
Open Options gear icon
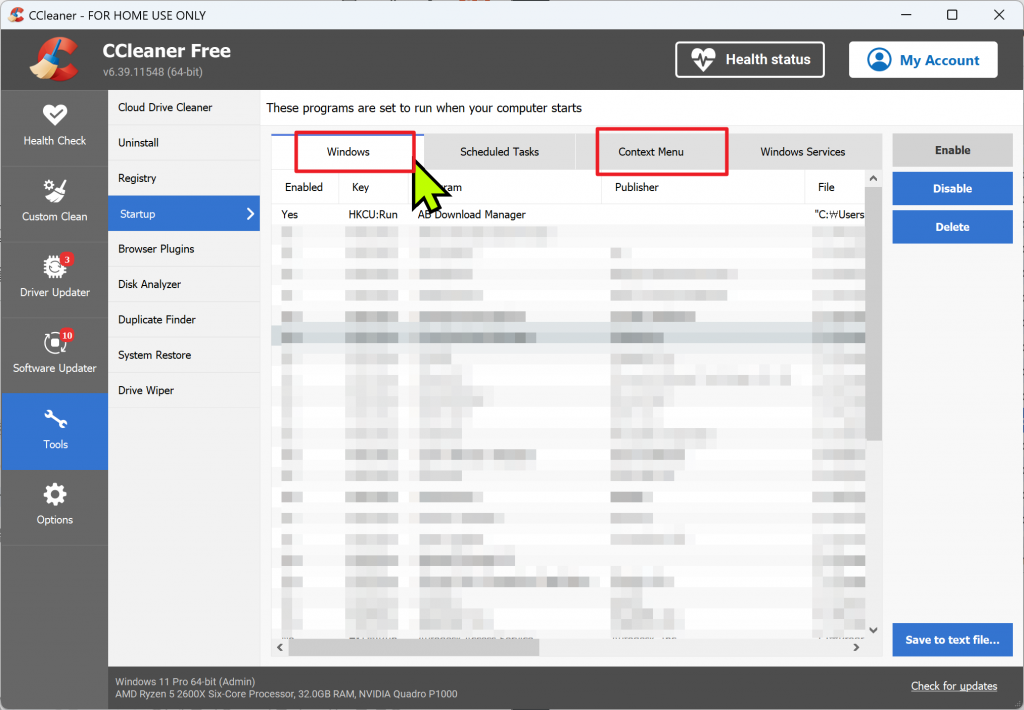pos(54,494)
